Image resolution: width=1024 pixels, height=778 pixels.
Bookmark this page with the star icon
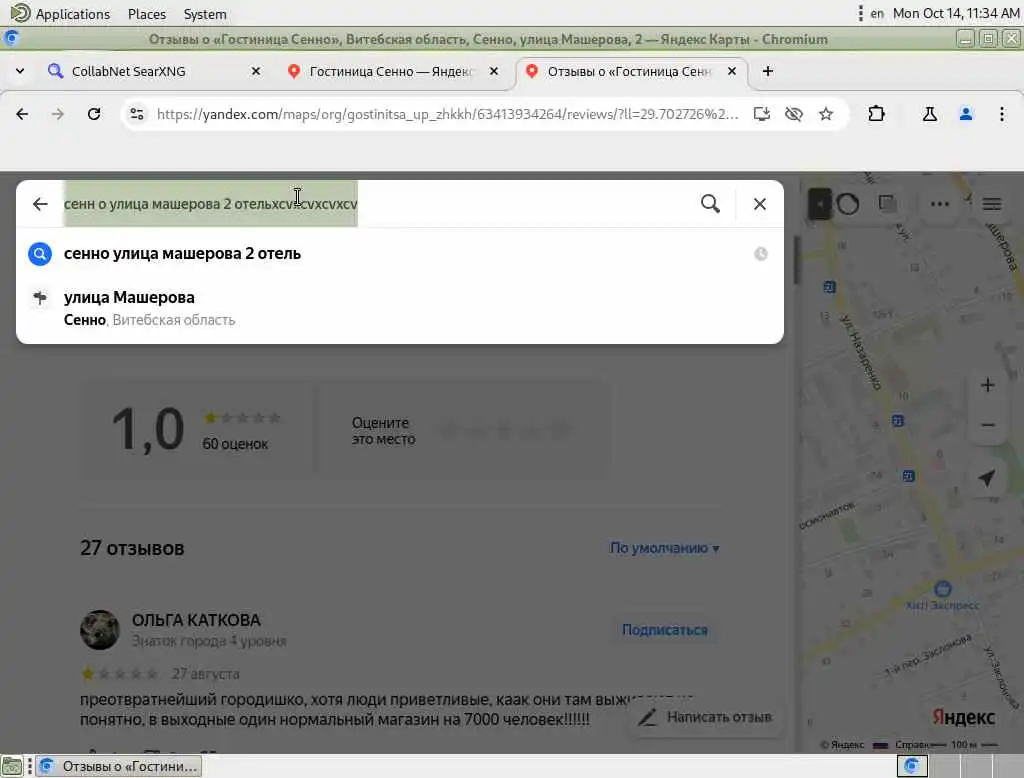(x=826, y=114)
